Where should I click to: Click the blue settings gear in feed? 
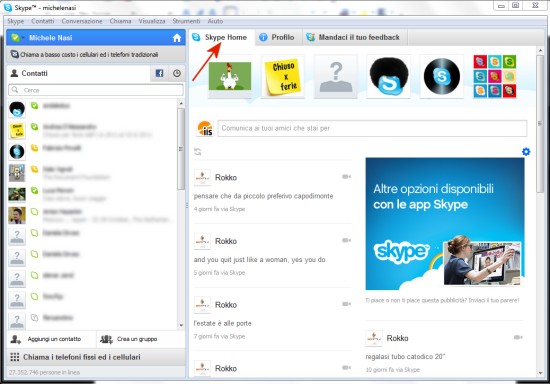point(526,151)
